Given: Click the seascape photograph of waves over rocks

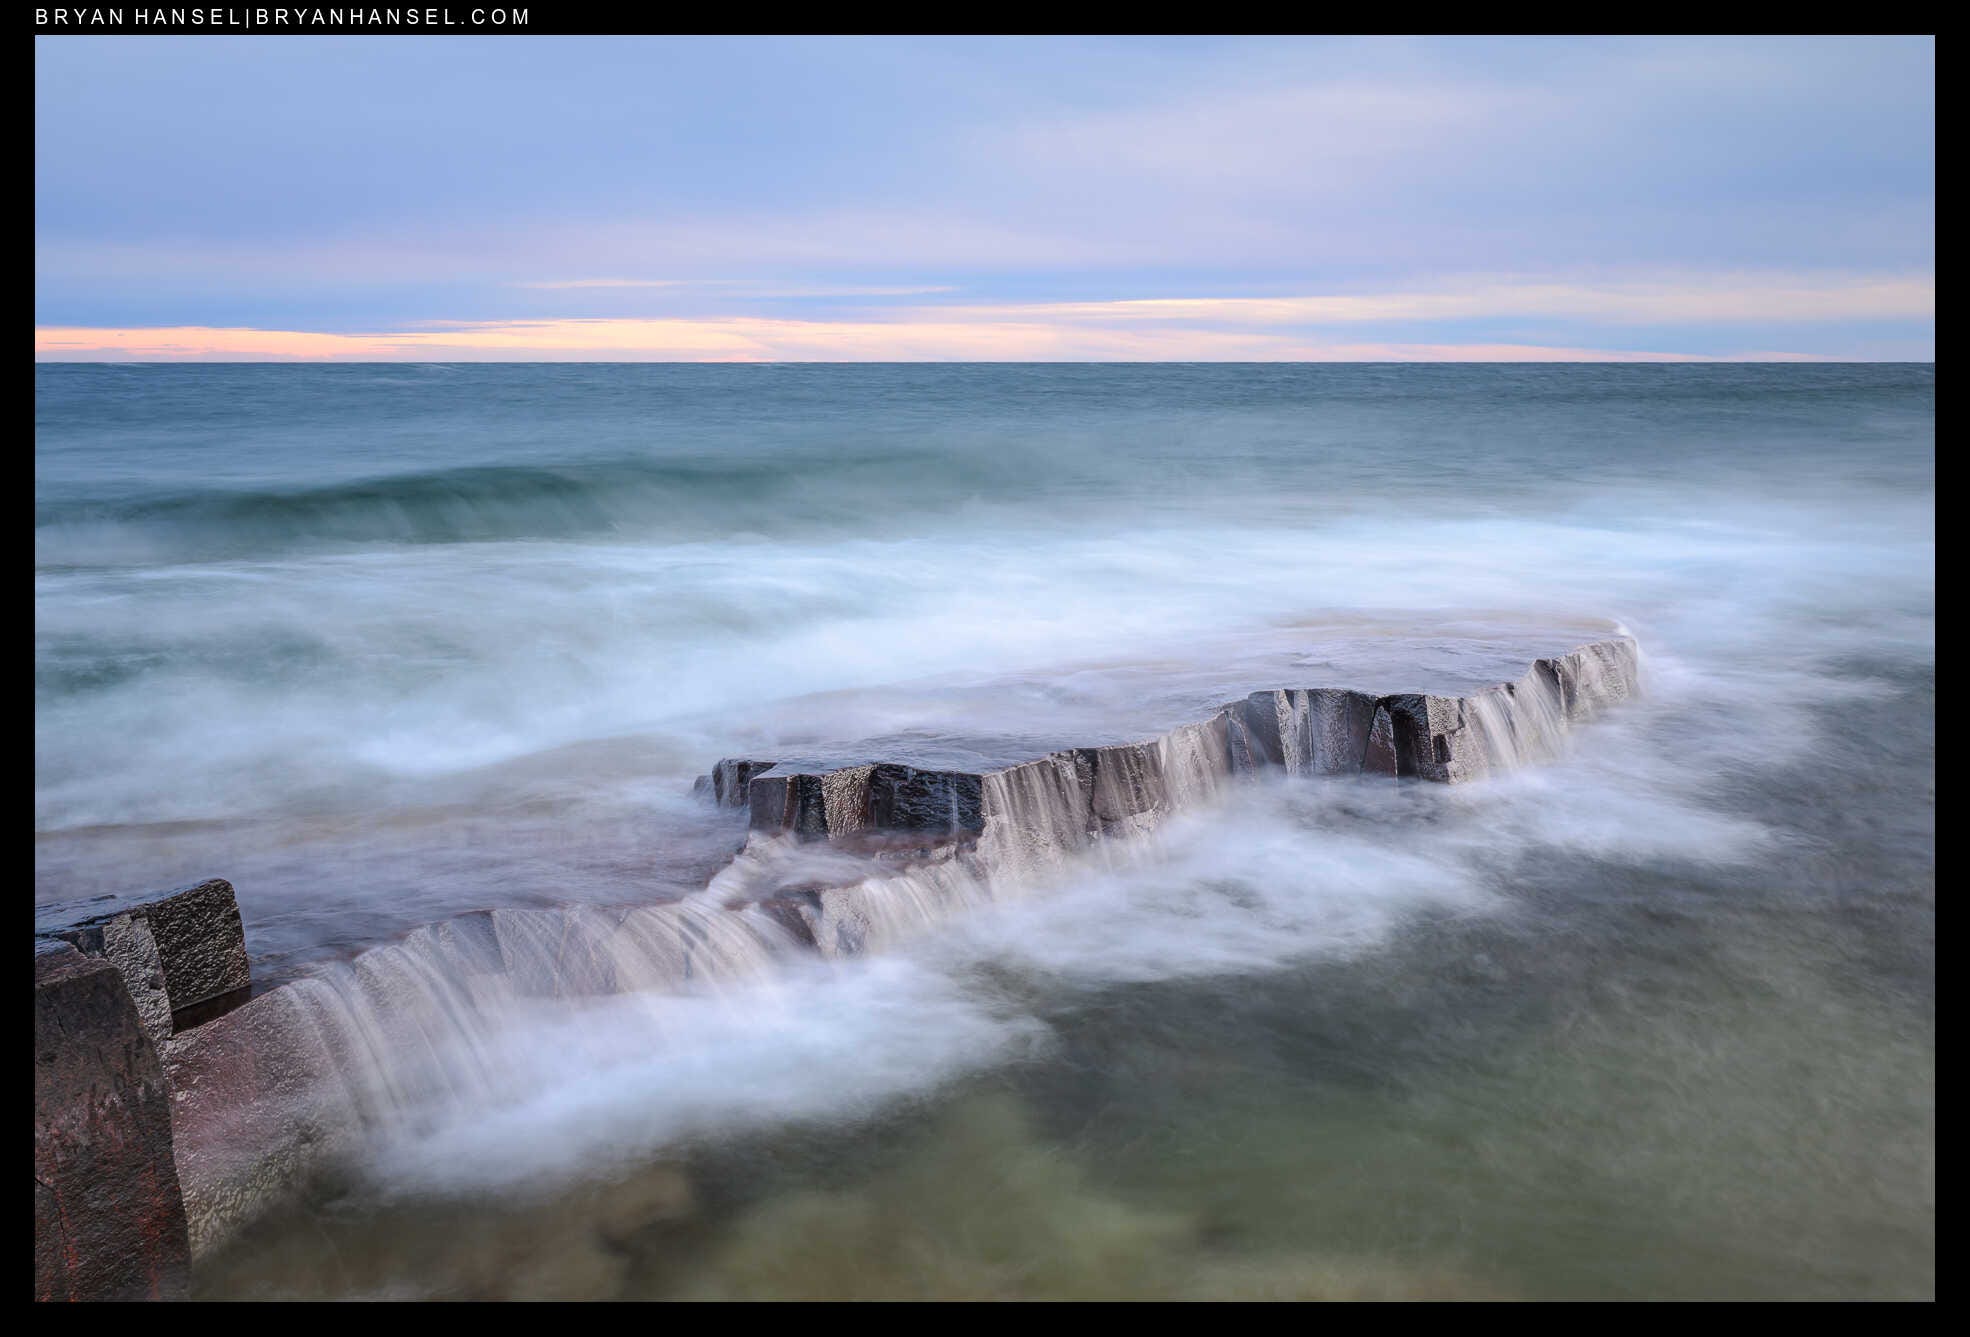Looking at the screenshot, I should pos(984,668).
